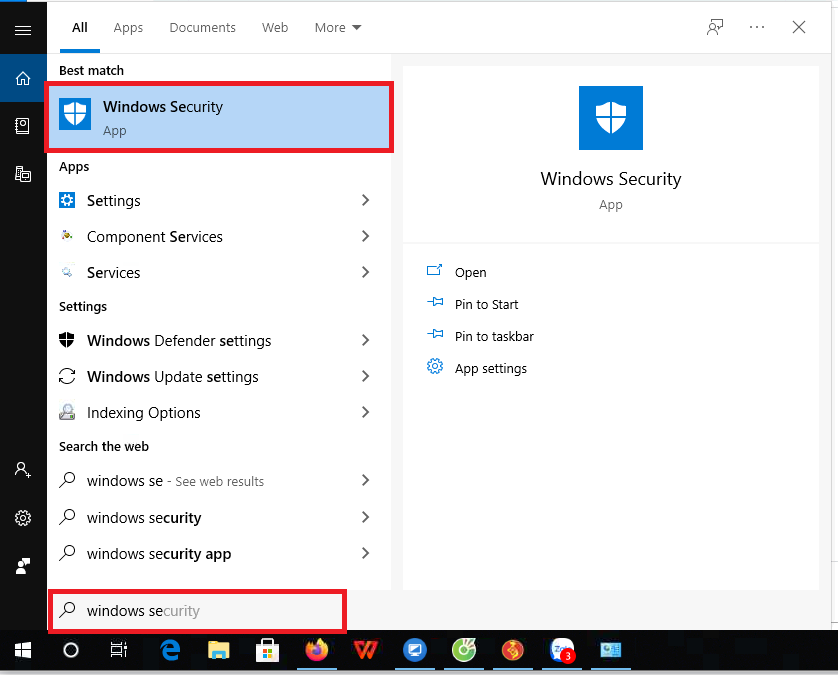Screen dimensions: 838x675
Task: Click the feedback icon in the top bar
Action: [x=715, y=27]
